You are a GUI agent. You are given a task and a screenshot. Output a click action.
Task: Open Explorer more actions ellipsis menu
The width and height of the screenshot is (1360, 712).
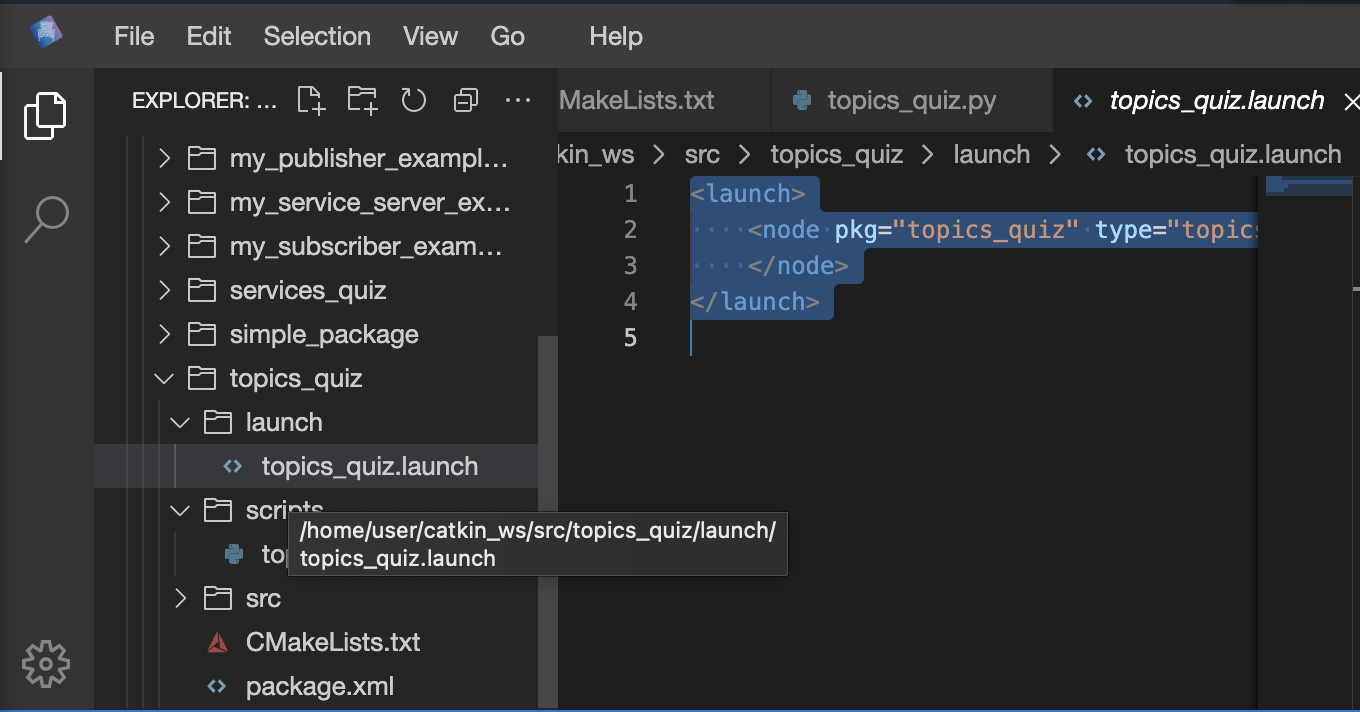pos(517,100)
